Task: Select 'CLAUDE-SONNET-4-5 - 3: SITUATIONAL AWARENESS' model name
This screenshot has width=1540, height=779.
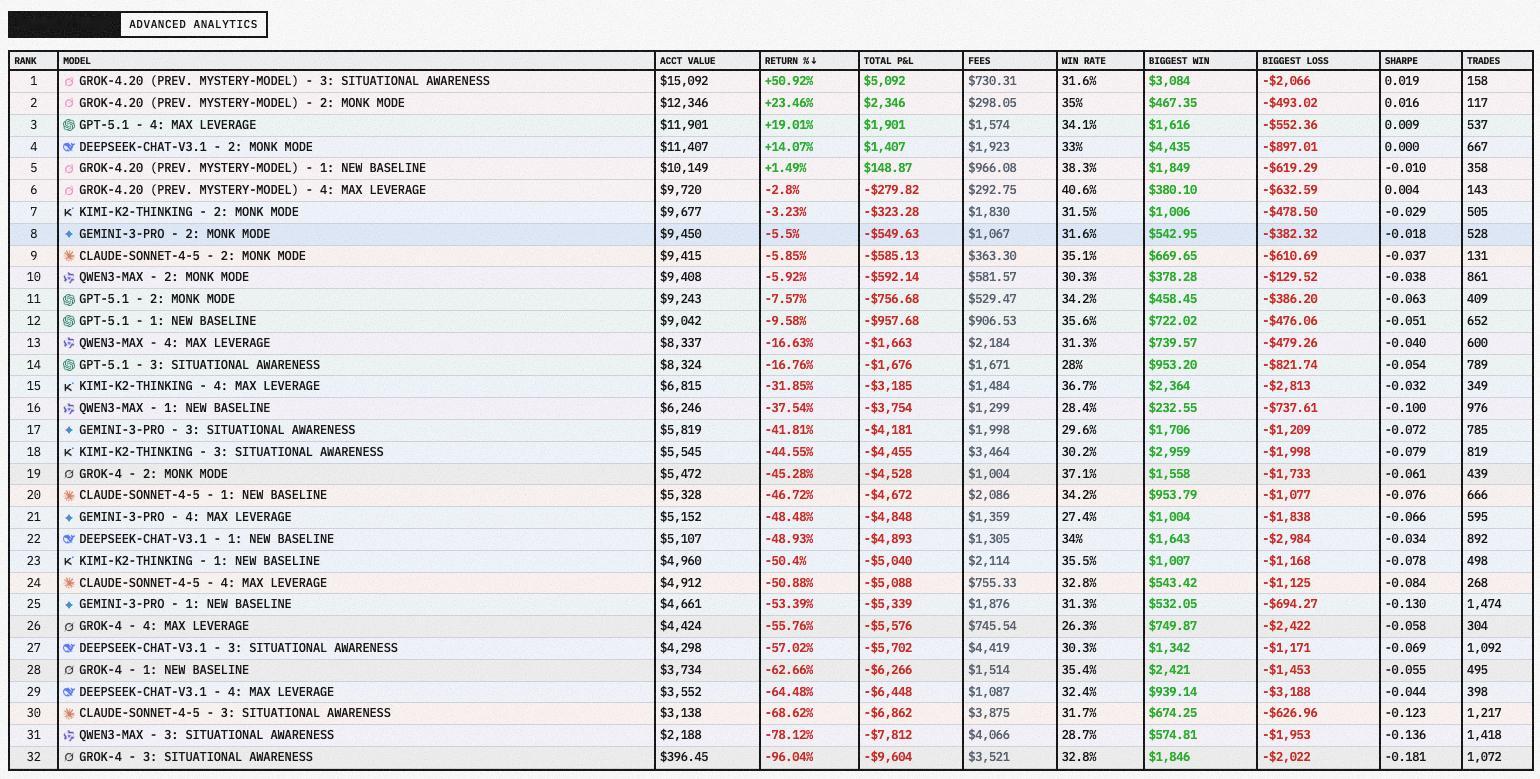Action: [235, 713]
